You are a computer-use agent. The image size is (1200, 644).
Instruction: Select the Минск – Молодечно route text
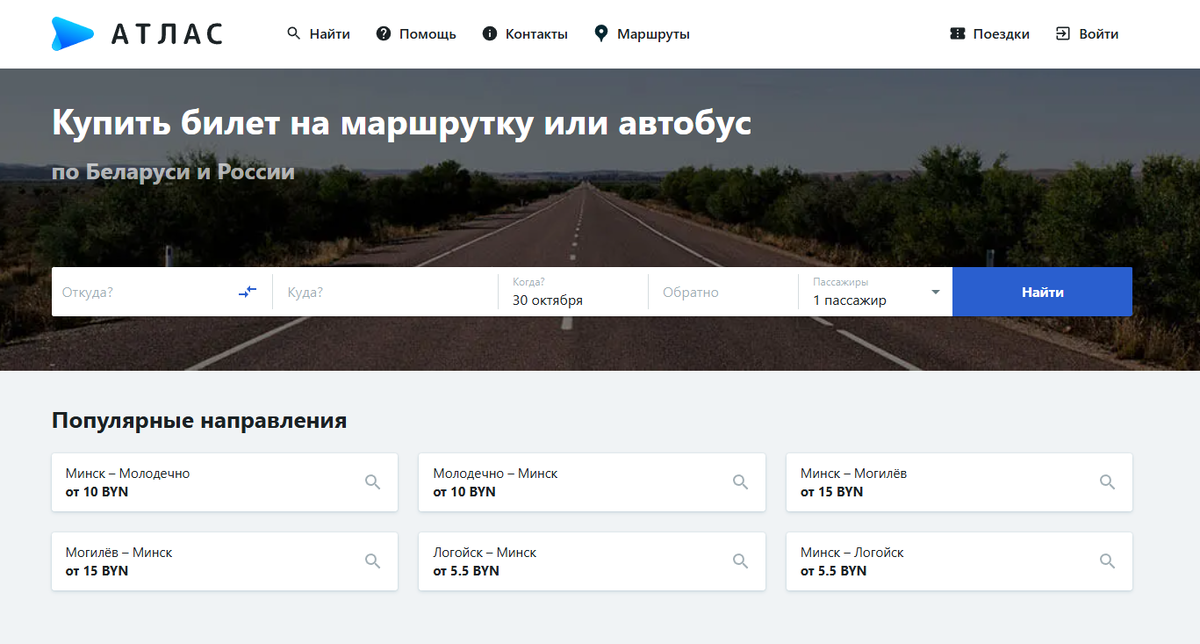tap(128, 473)
